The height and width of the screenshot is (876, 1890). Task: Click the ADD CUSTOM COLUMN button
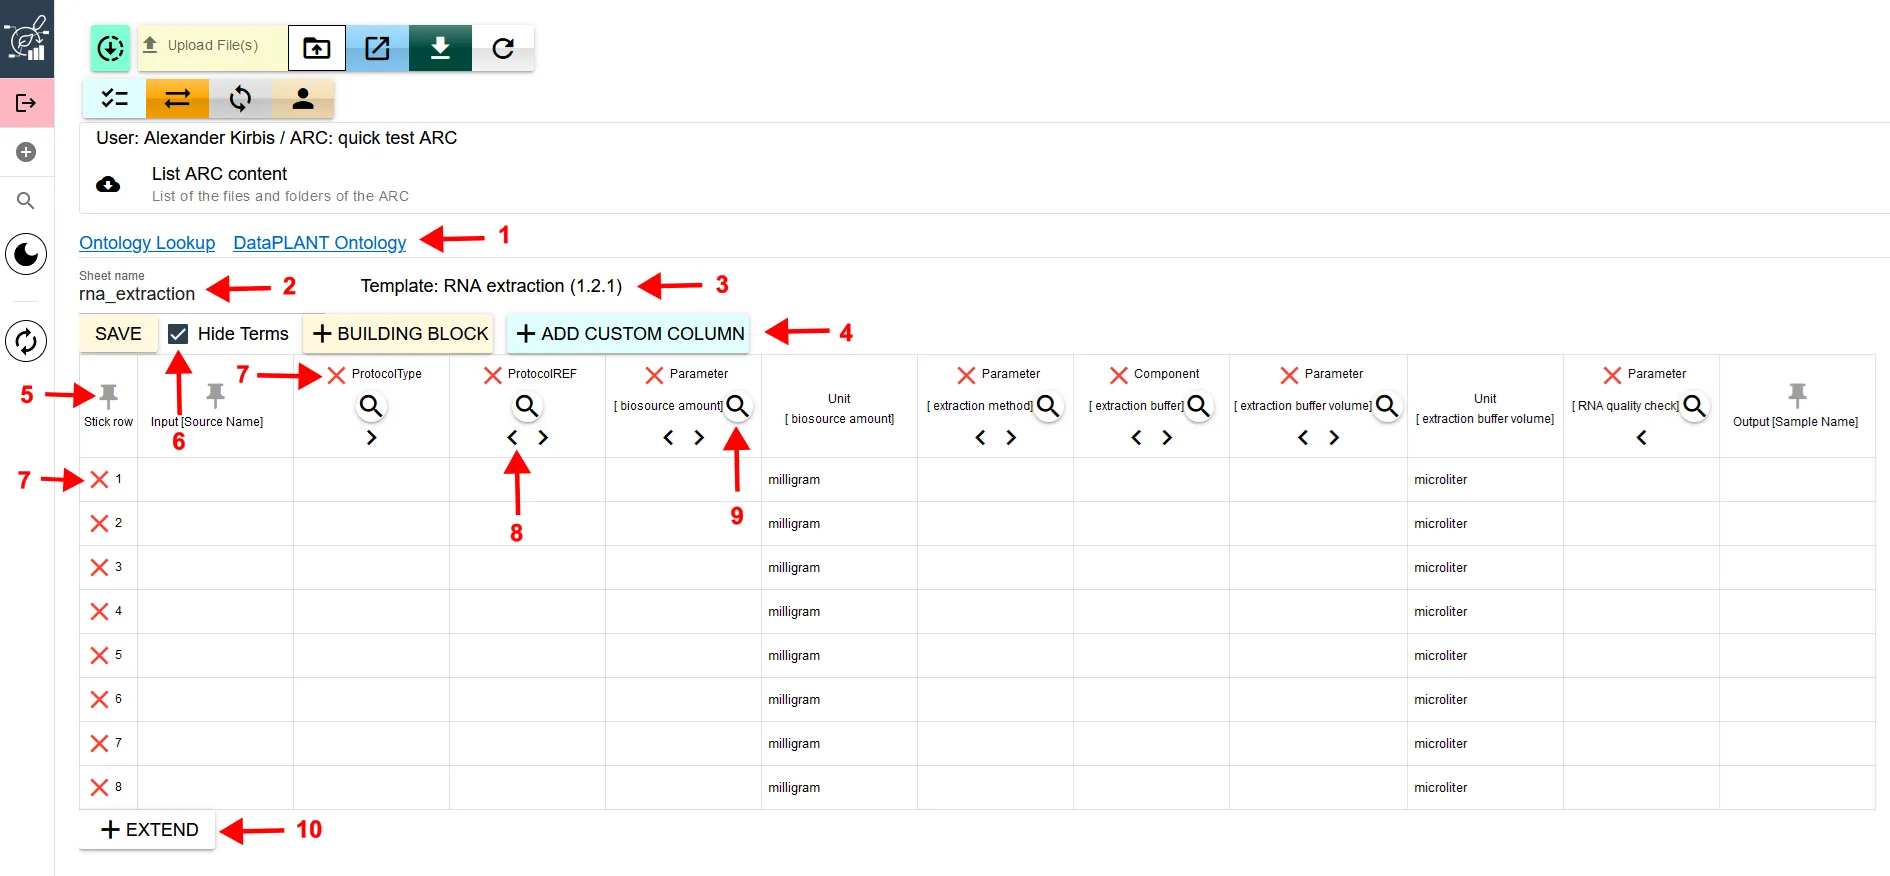pyautogui.click(x=630, y=334)
